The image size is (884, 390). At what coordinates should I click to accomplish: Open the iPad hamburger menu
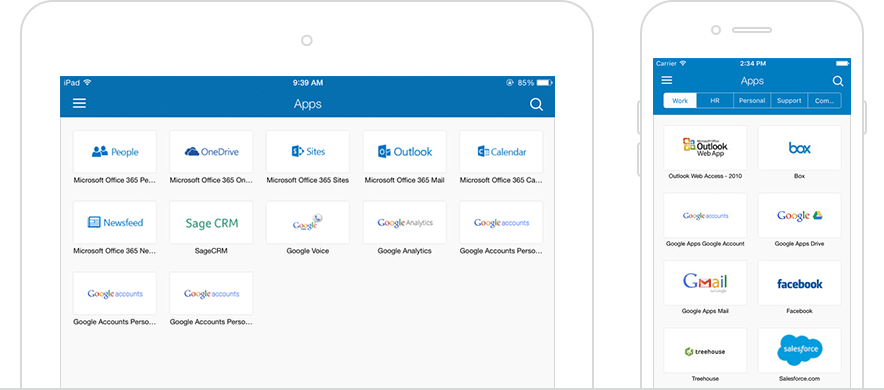click(x=79, y=103)
